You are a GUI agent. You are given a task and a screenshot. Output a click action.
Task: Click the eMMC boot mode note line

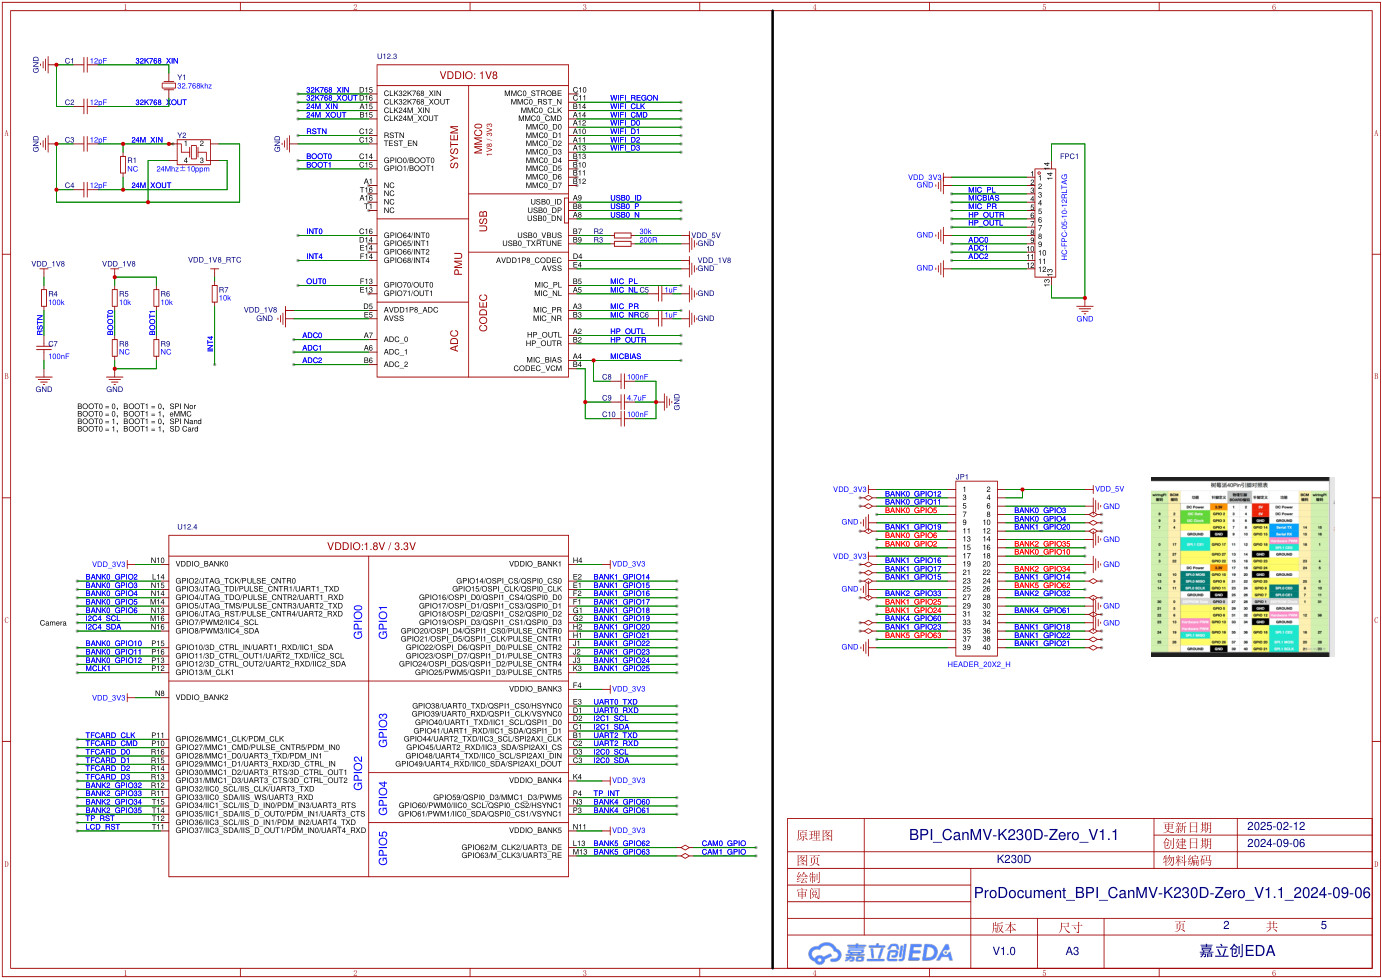pyautogui.click(x=134, y=414)
